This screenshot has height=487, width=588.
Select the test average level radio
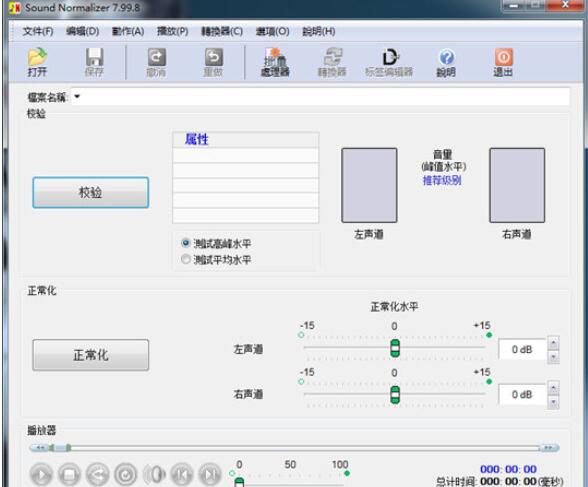click(185, 259)
